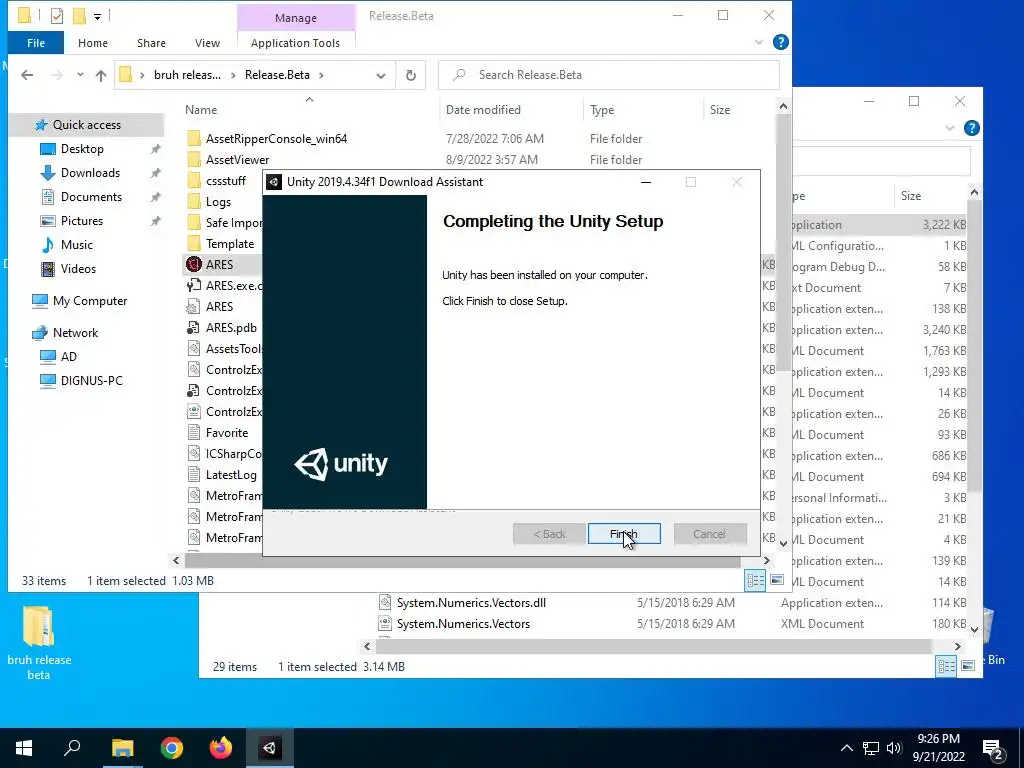The width and height of the screenshot is (1024, 768).
Task: Select the ARES.pdb file
Action: [231, 328]
